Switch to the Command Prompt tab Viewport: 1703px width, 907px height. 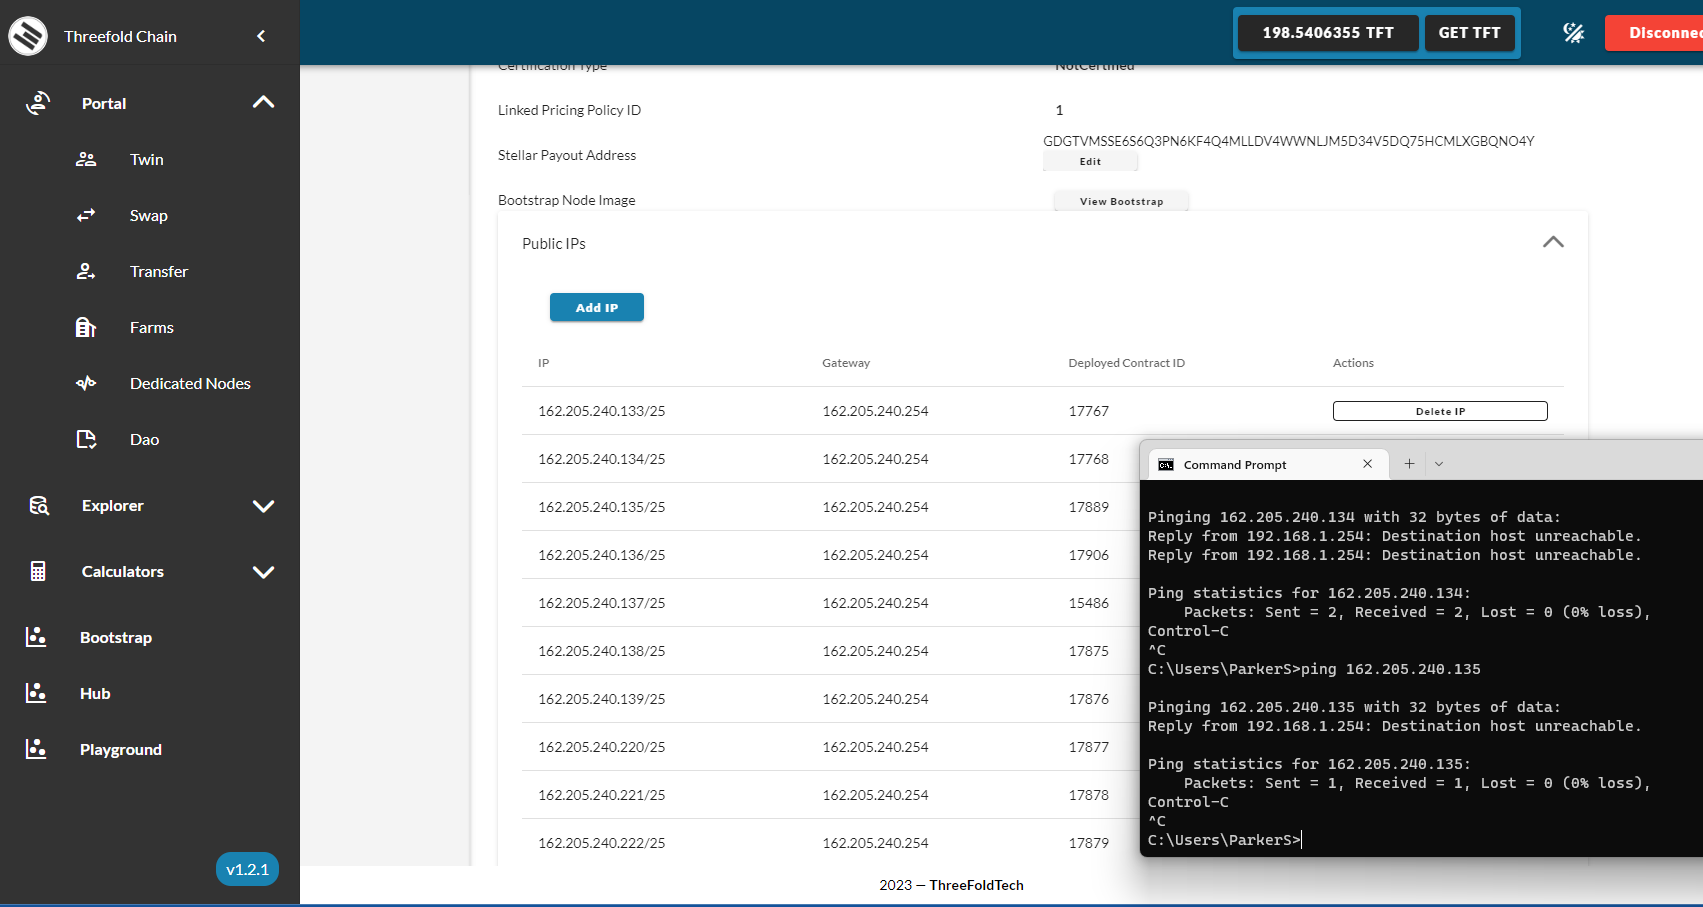click(1237, 464)
